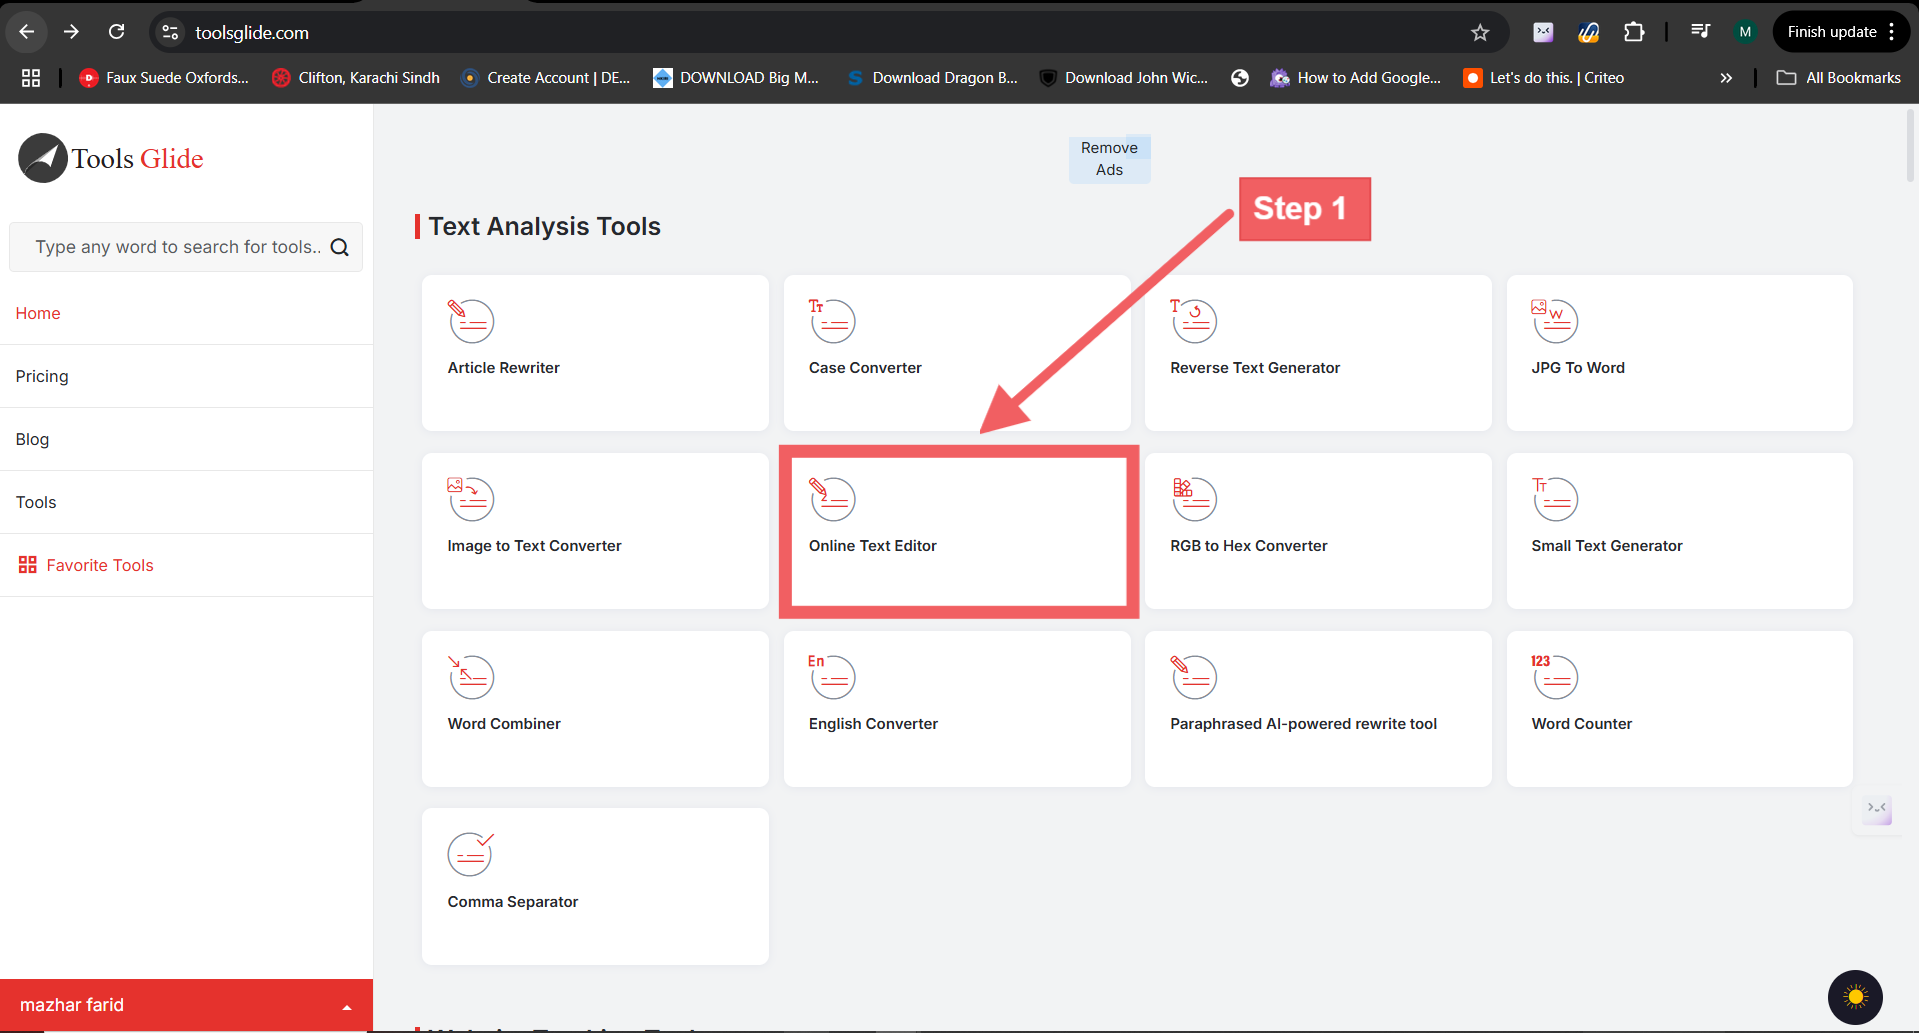Select the Word Counter icon

(x=1554, y=677)
